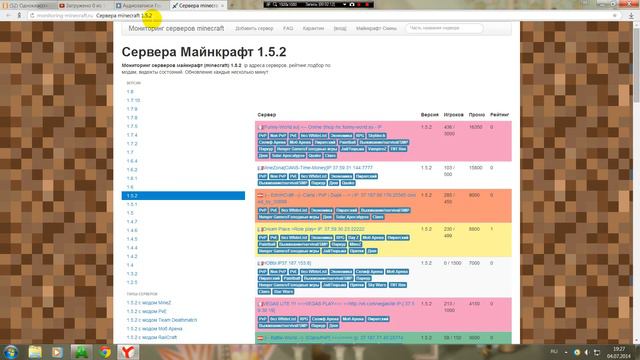The width and height of the screenshot is (640, 360).
Task: Focus the server name search field
Action: (444, 28)
